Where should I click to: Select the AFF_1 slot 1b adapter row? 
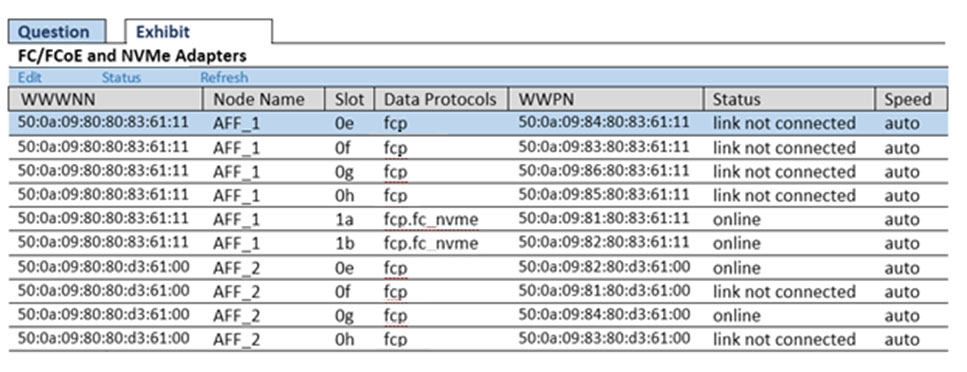[479, 244]
